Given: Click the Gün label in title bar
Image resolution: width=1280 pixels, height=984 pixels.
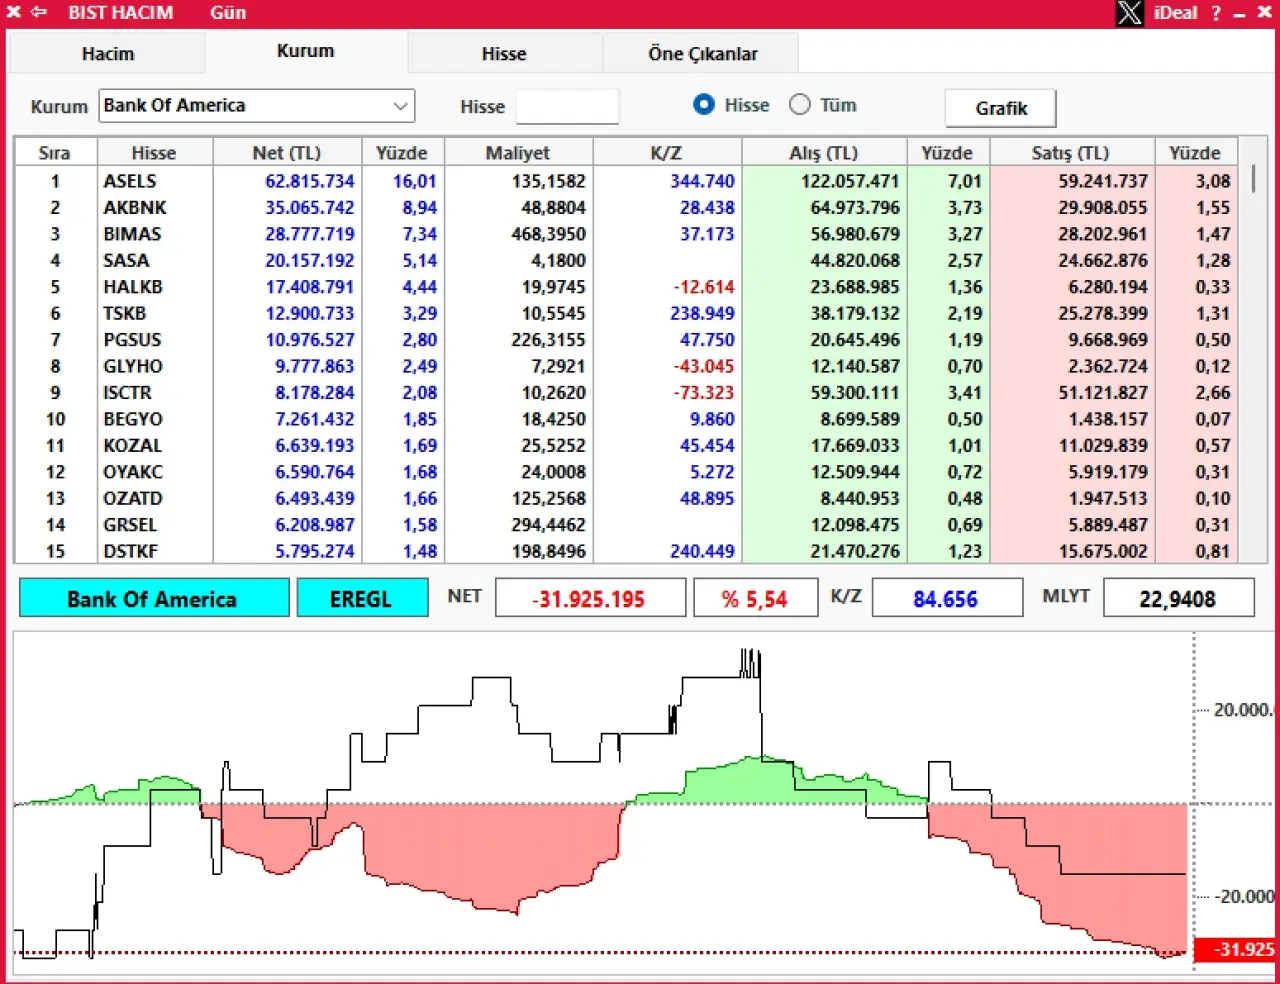Looking at the screenshot, I should [x=228, y=13].
